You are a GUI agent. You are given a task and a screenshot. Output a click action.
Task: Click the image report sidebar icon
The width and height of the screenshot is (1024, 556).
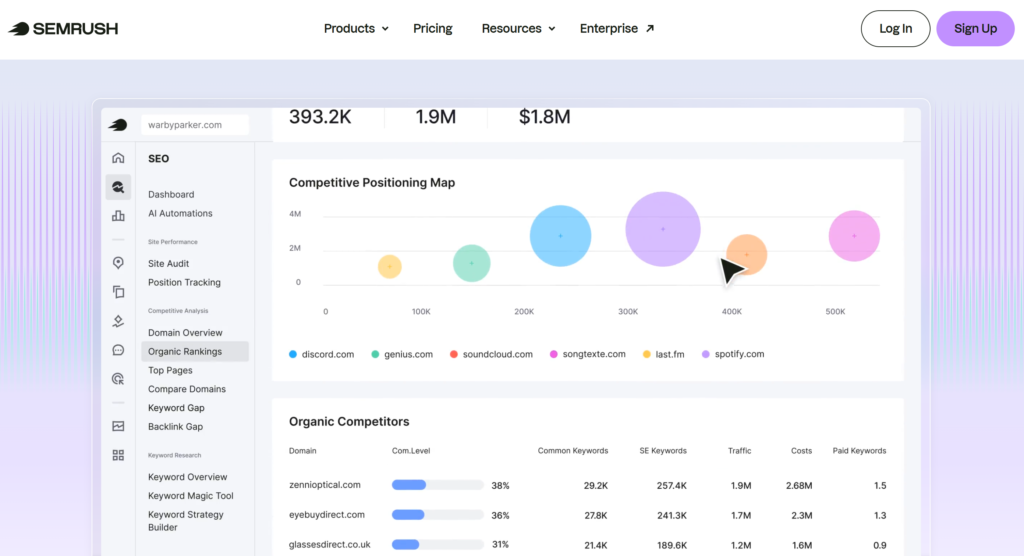[x=118, y=426]
